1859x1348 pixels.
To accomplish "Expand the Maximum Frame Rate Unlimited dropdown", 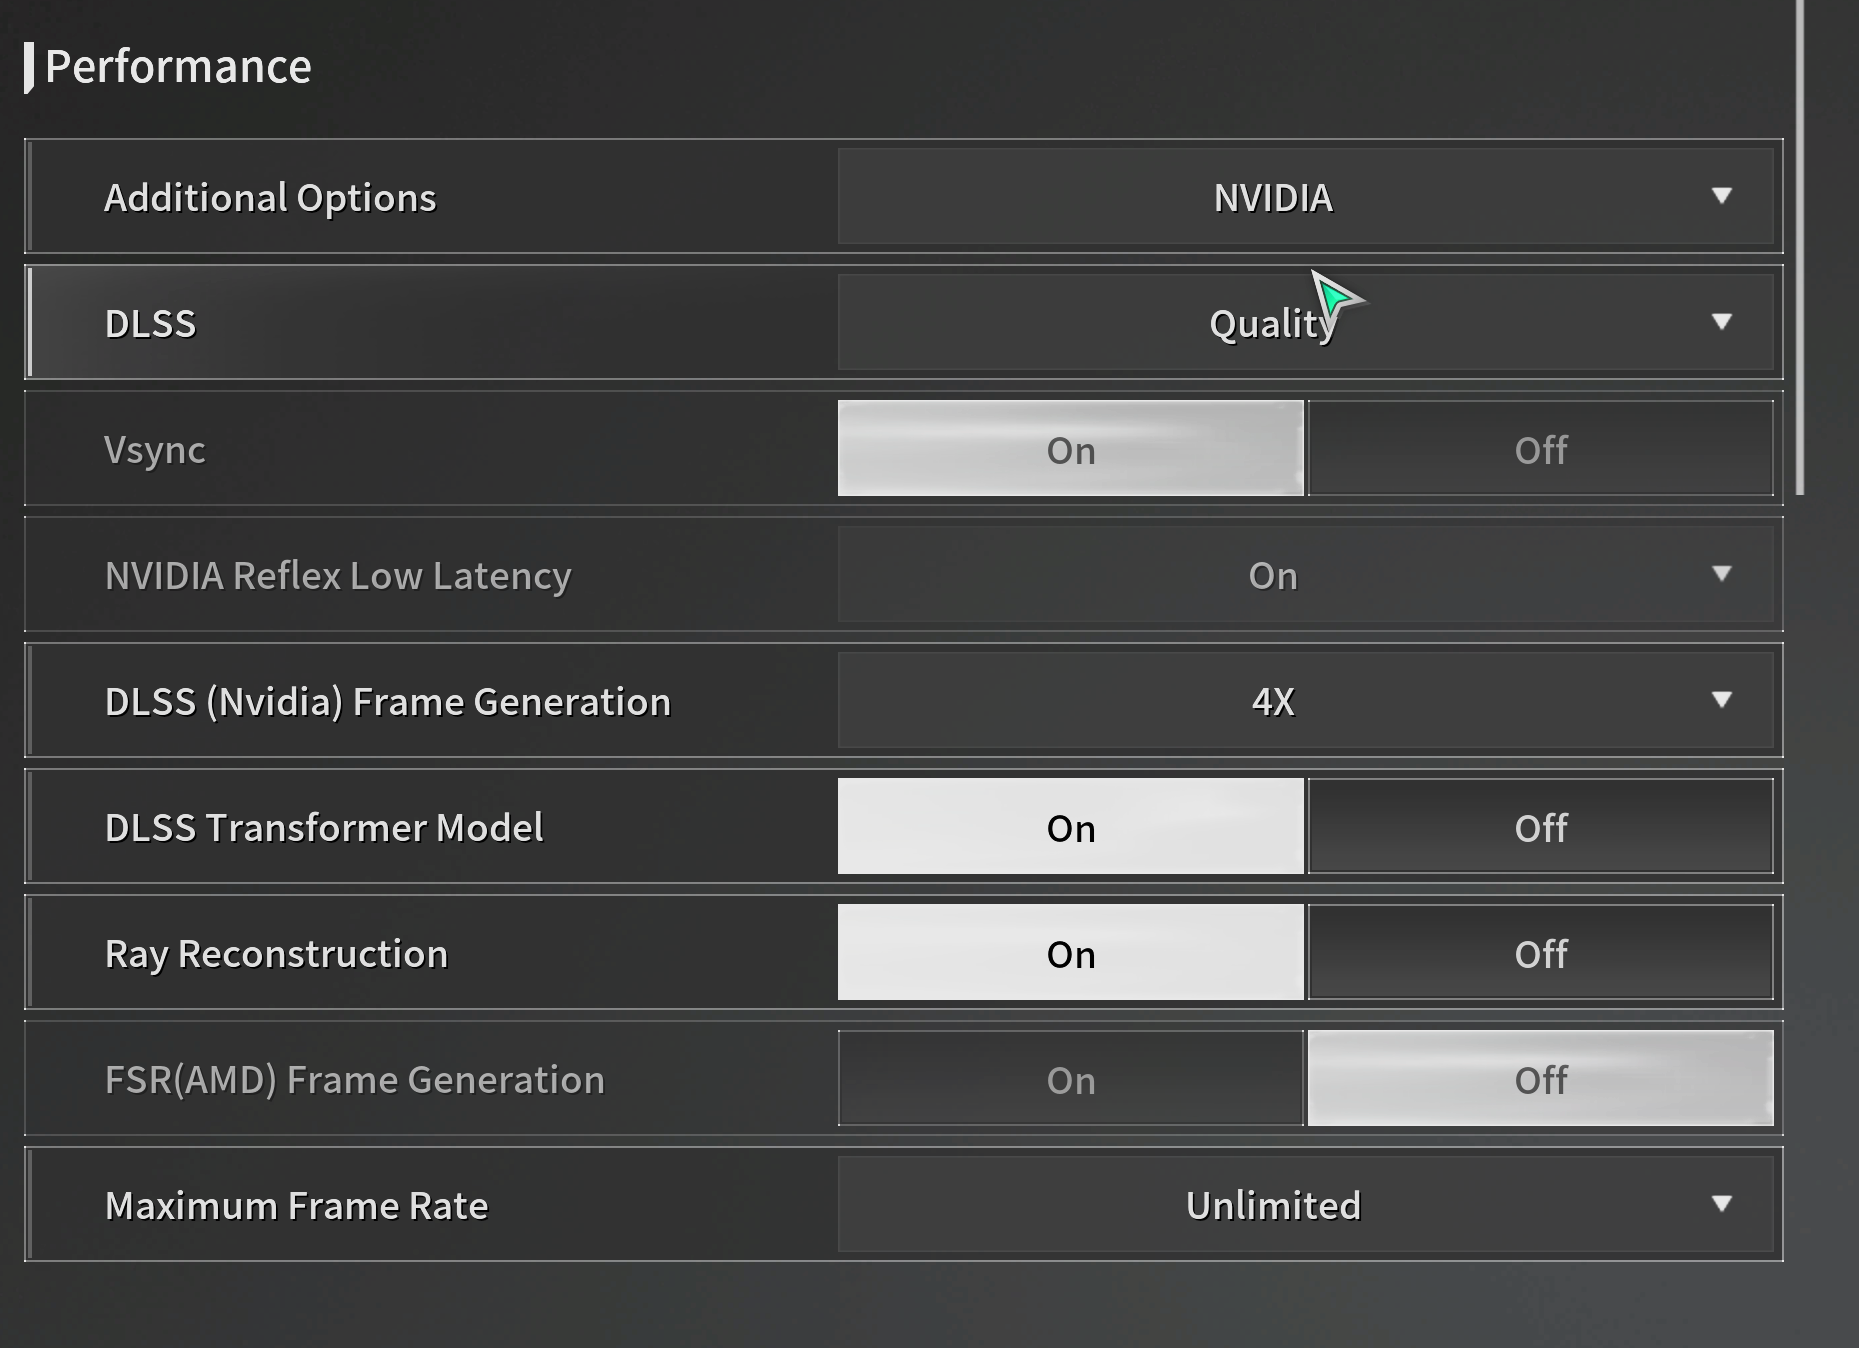I will [1305, 1204].
